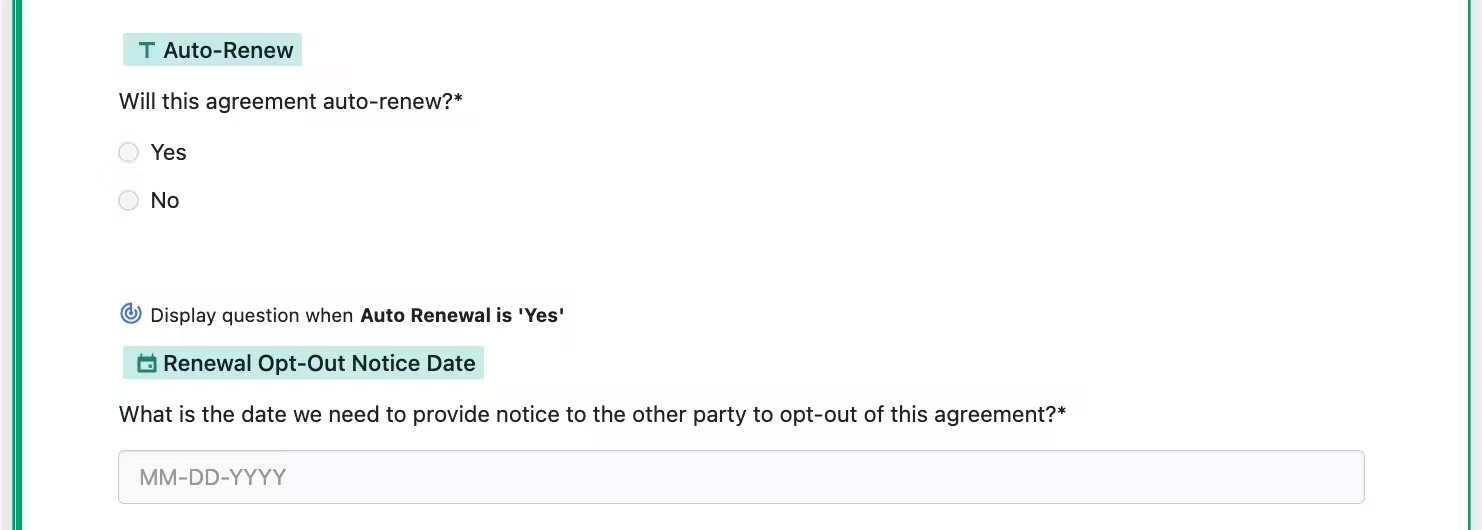1482x530 pixels.
Task: Click the opt-out notice date question text
Action: tap(588, 414)
